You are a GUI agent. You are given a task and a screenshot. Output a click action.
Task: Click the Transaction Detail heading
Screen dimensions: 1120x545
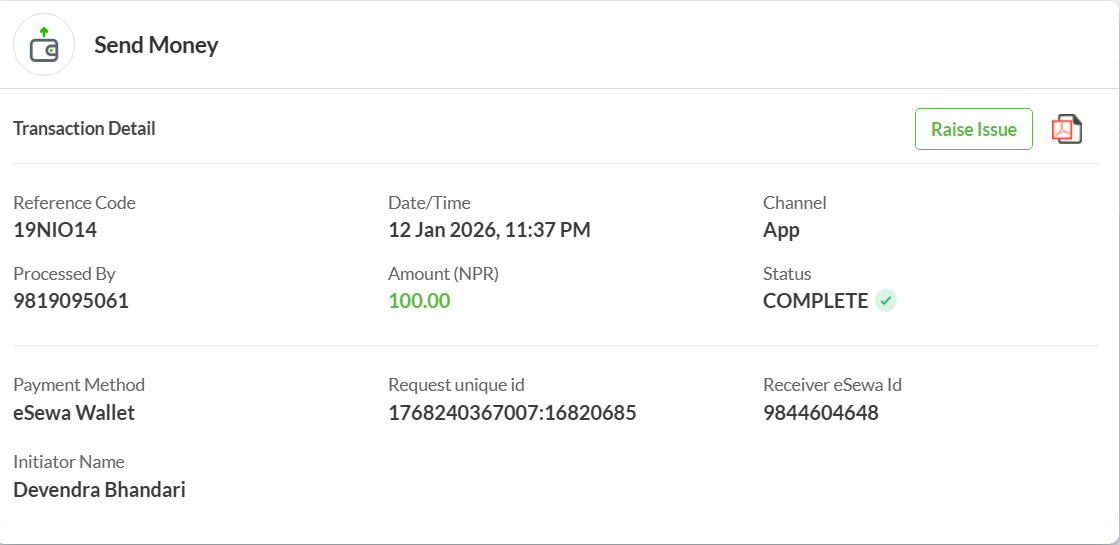click(x=84, y=128)
